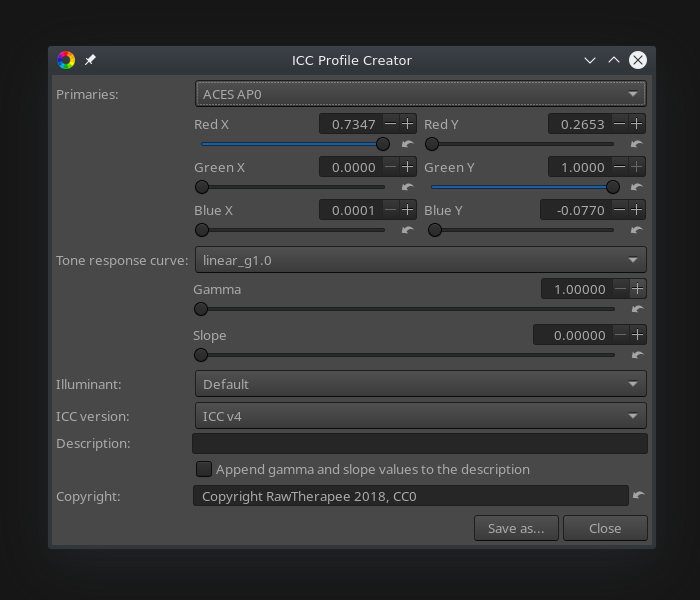Increase the Red X value with plus
The width and height of the screenshot is (700, 600).
[408, 124]
